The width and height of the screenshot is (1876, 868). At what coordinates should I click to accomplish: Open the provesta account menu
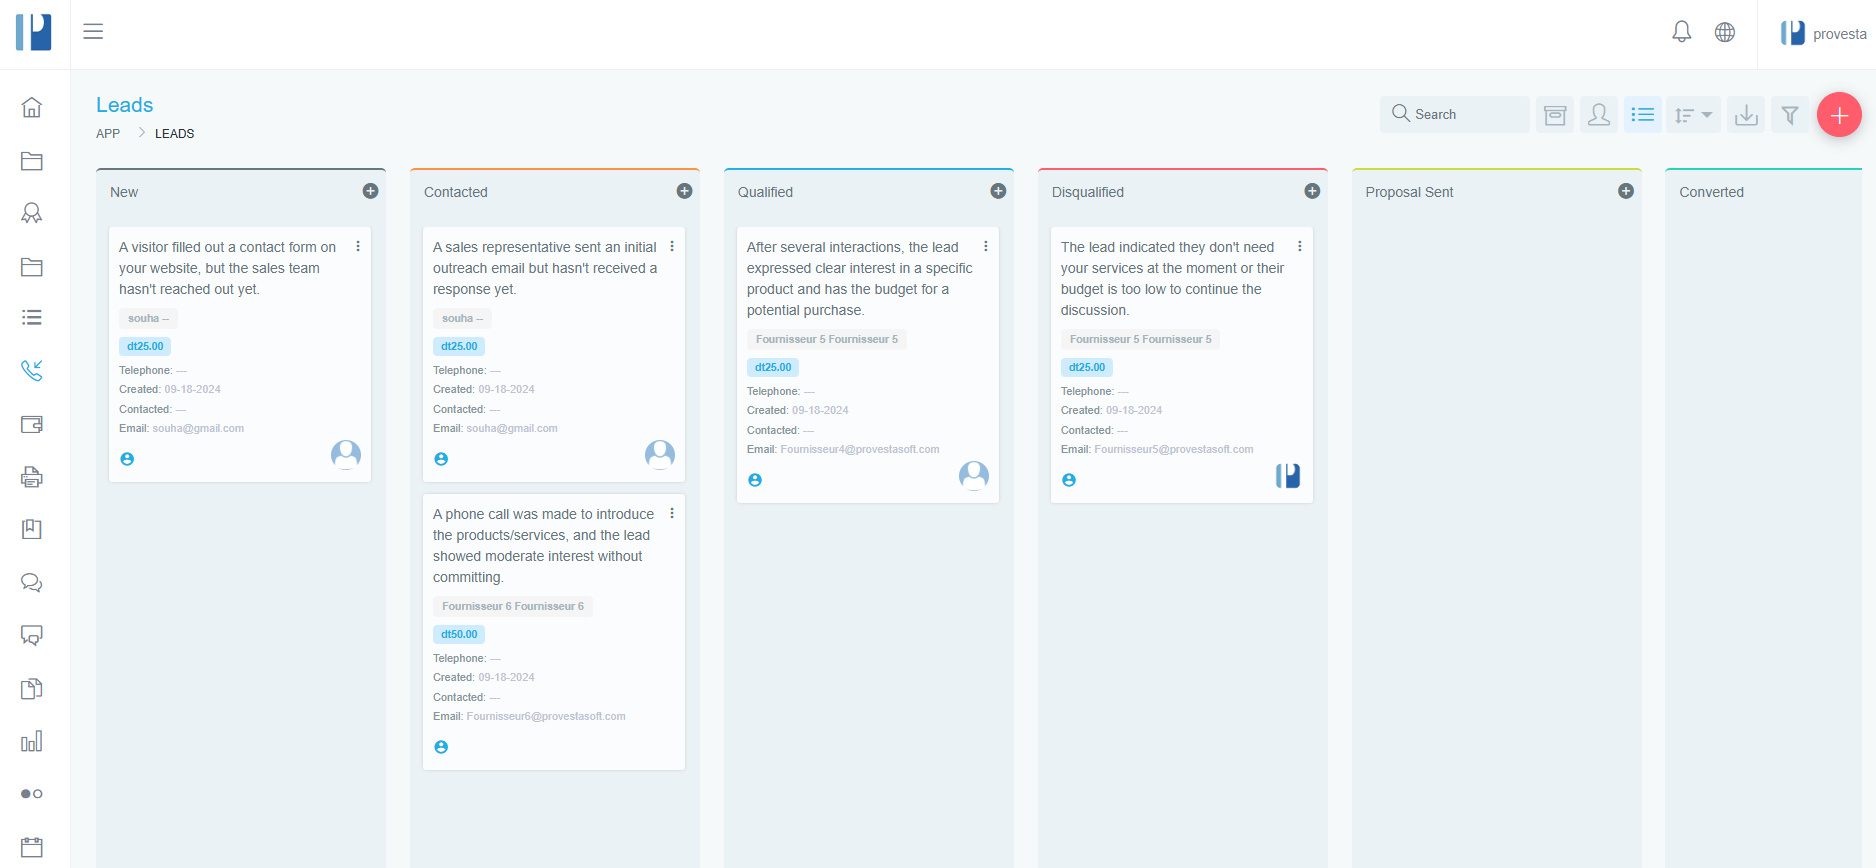coord(1823,33)
